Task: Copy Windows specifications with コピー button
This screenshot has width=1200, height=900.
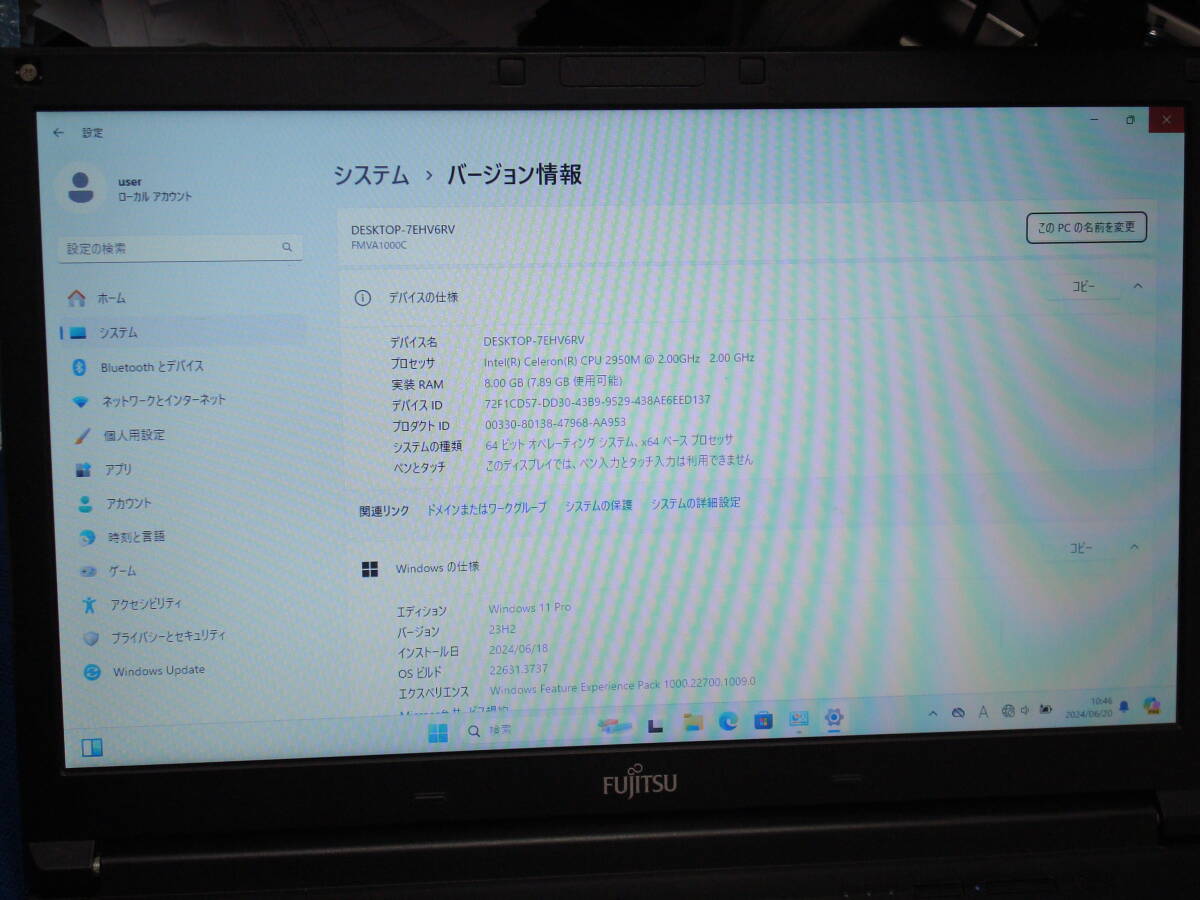Action: point(1081,548)
